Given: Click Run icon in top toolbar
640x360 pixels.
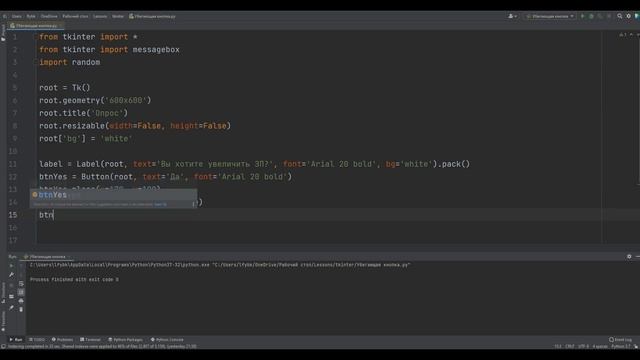Looking at the screenshot, I should click(582, 16).
